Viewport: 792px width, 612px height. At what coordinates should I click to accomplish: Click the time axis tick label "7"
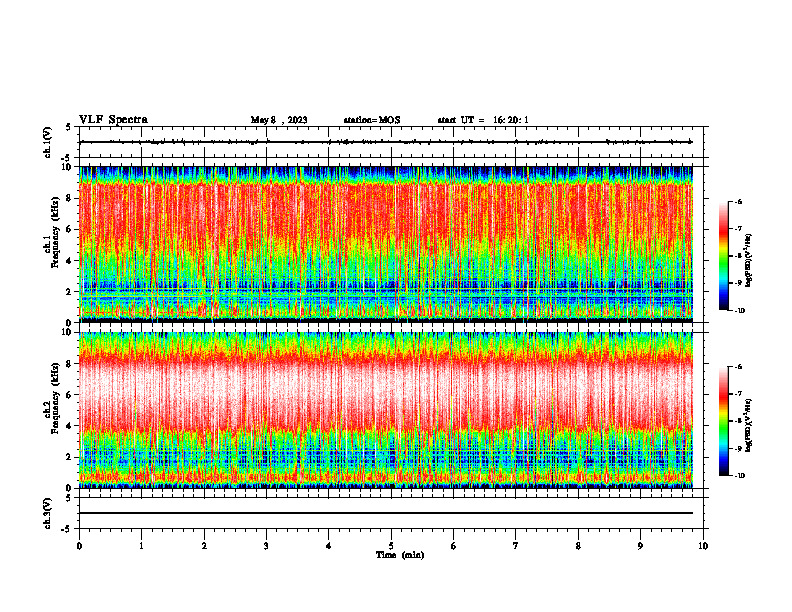[x=516, y=546]
